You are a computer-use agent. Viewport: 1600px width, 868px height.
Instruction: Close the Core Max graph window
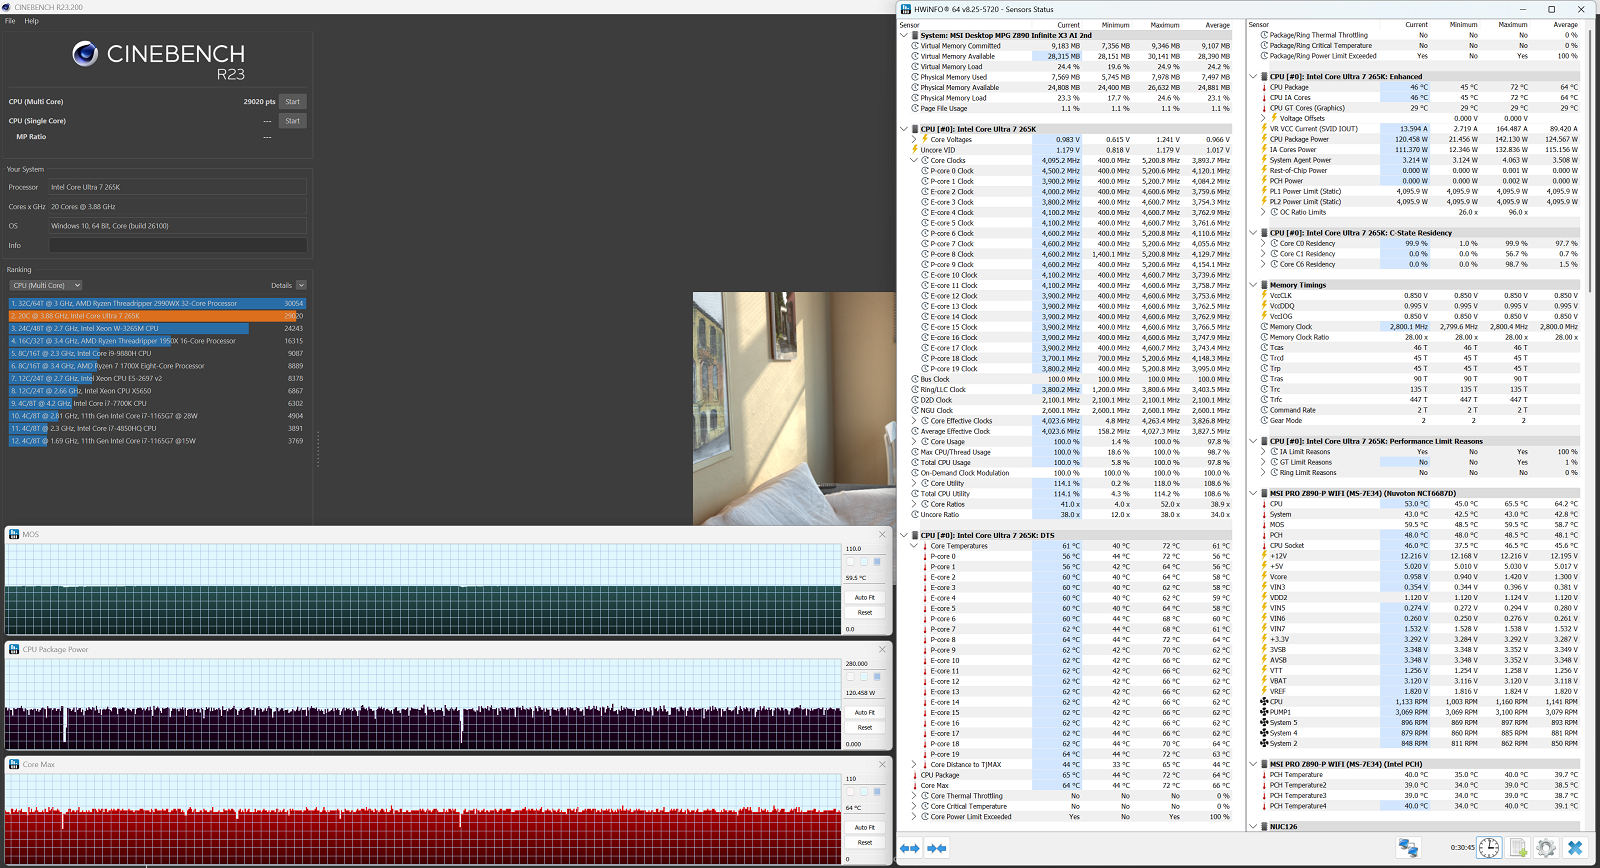tap(882, 764)
